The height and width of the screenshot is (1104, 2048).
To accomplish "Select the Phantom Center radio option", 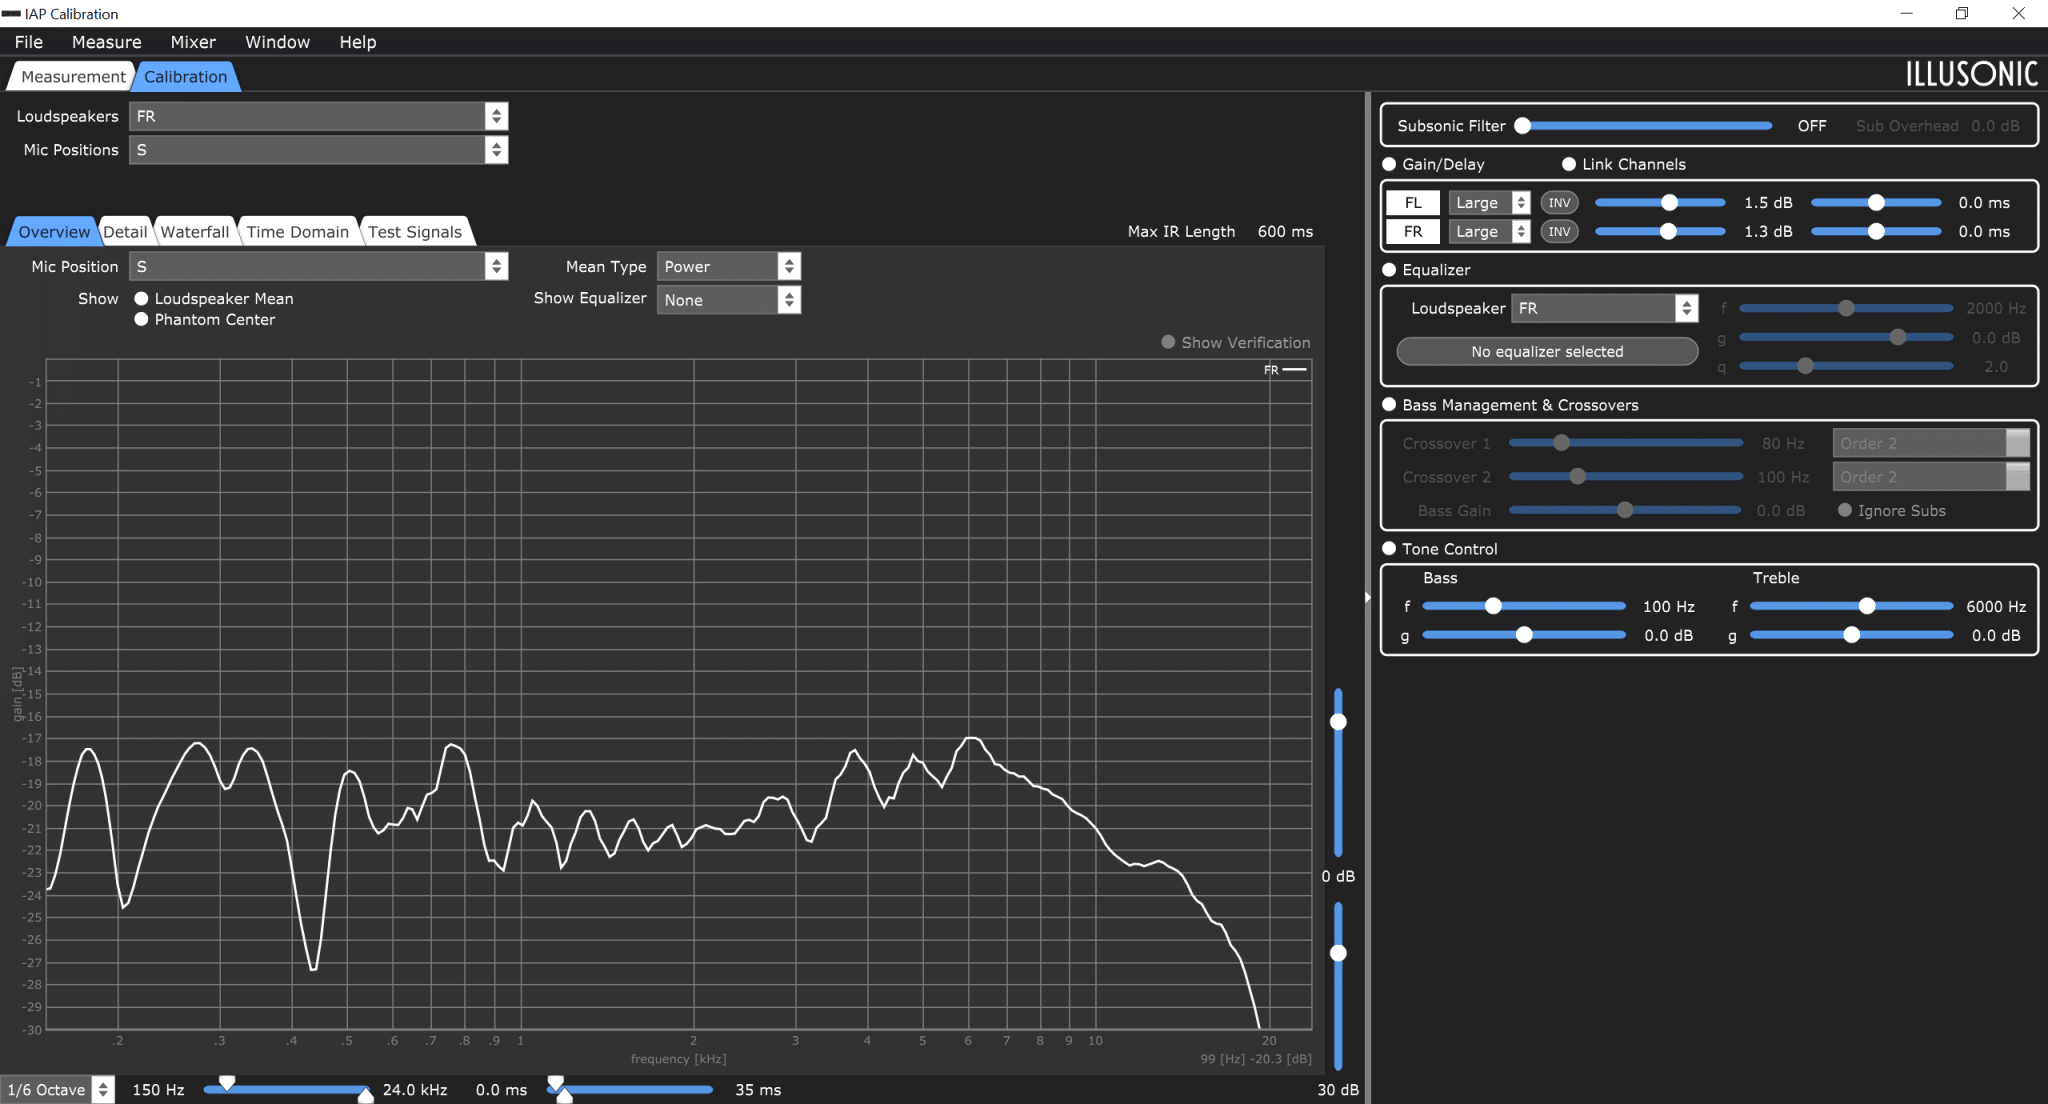I will 141,319.
